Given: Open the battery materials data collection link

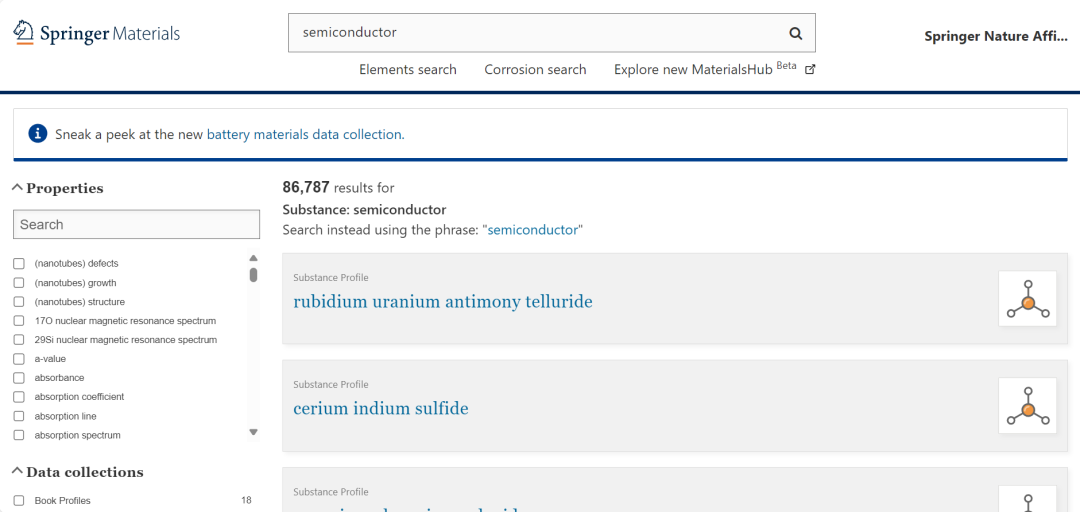Looking at the screenshot, I should 304,134.
